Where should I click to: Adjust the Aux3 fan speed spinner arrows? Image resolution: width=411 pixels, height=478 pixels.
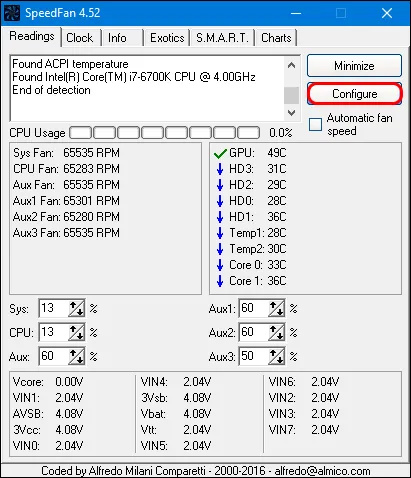coord(276,357)
